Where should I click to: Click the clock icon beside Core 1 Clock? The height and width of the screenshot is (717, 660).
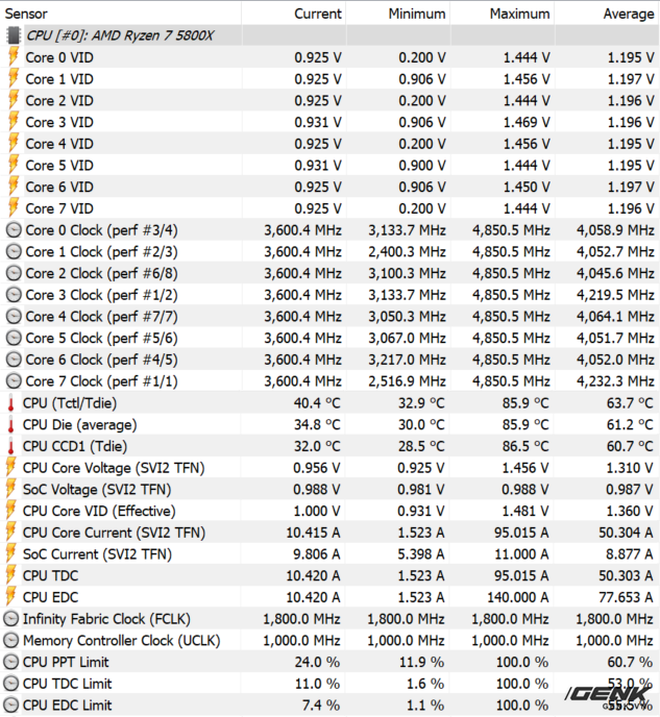(x=14, y=251)
